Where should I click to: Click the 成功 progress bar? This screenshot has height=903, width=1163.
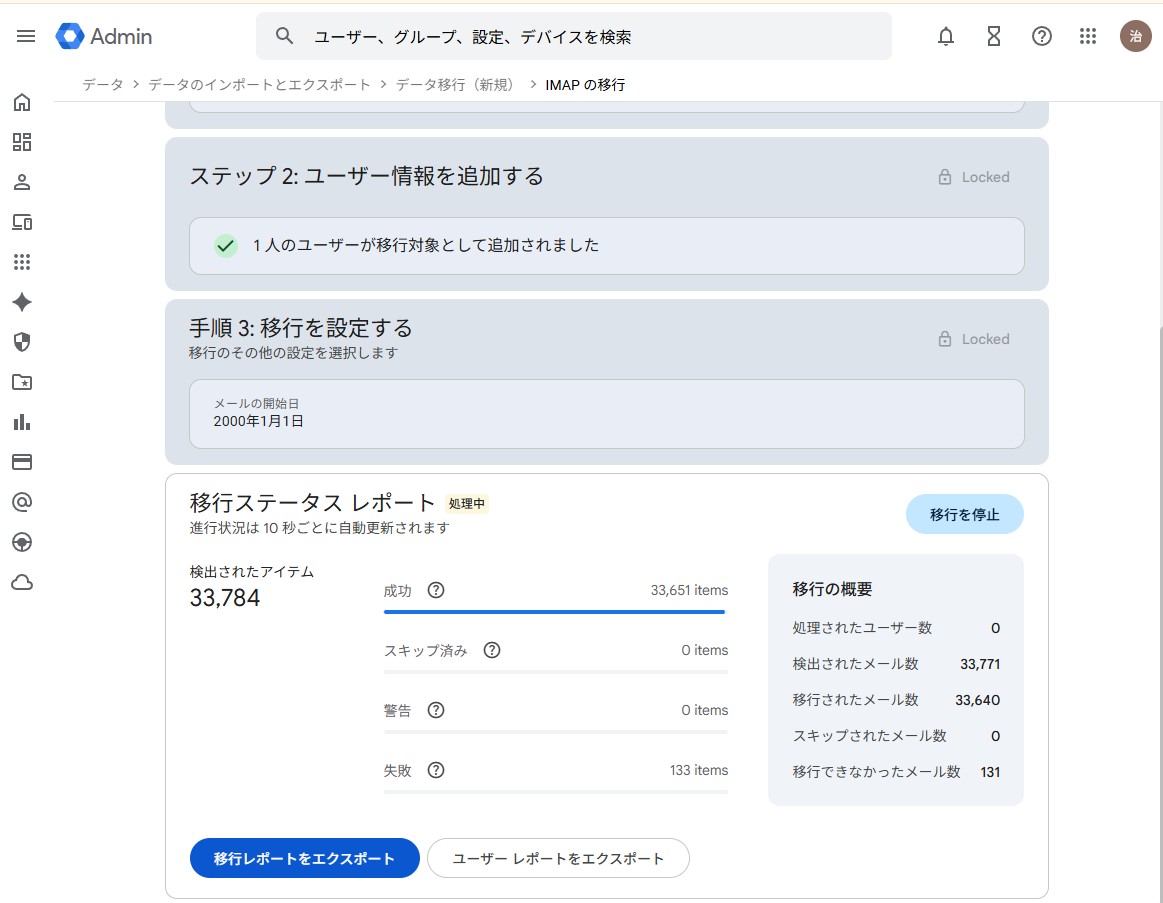pyautogui.click(x=555, y=611)
